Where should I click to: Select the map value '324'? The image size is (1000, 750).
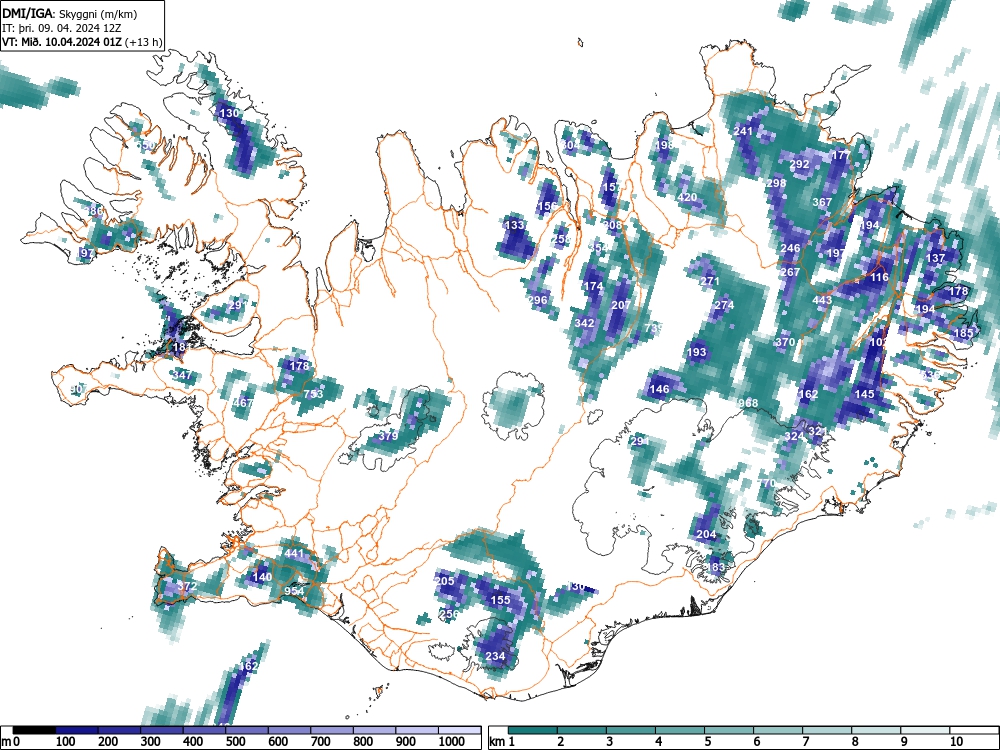(x=794, y=436)
